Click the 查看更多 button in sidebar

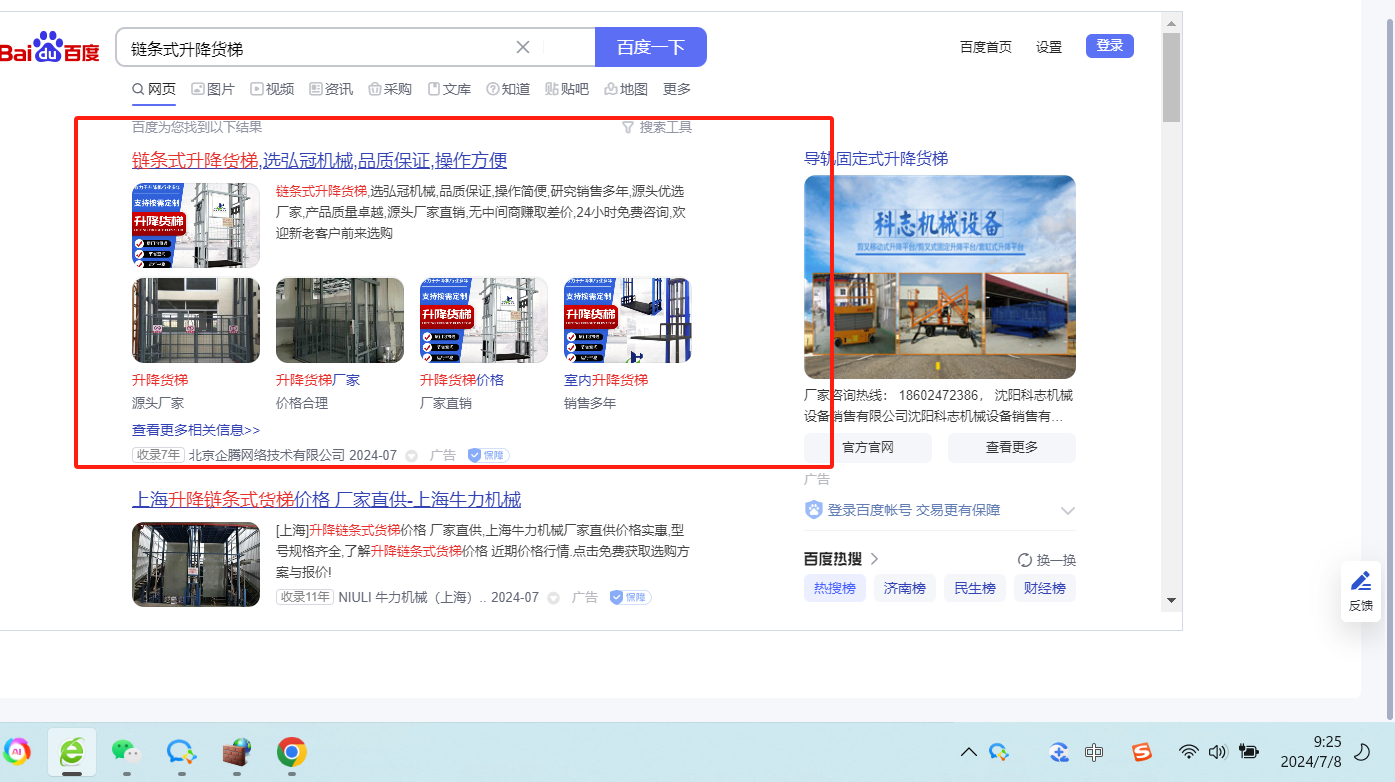1012,447
